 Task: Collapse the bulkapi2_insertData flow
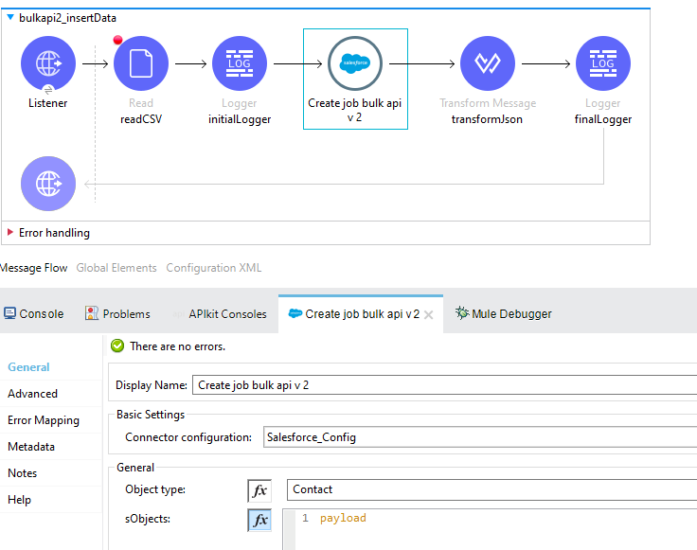11,18
